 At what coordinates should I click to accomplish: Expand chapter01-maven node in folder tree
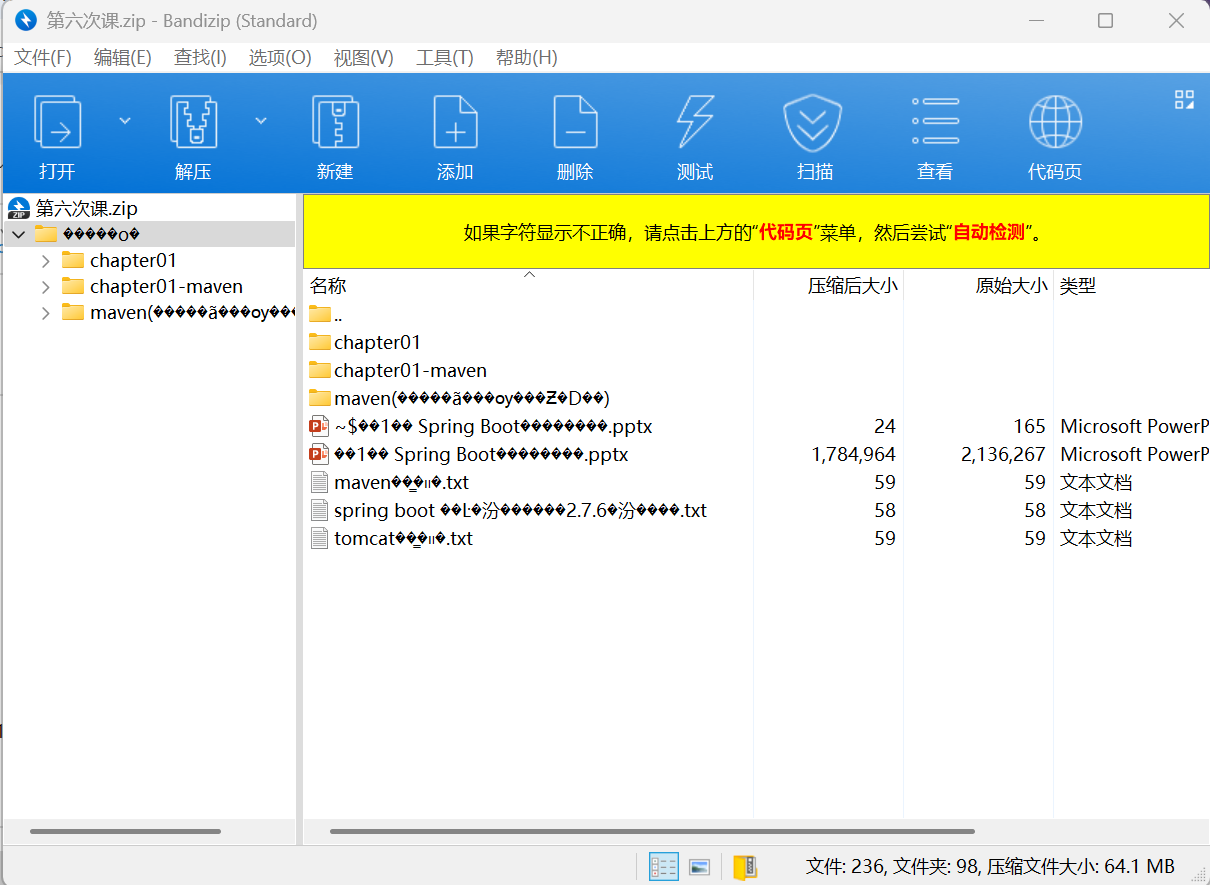point(46,286)
